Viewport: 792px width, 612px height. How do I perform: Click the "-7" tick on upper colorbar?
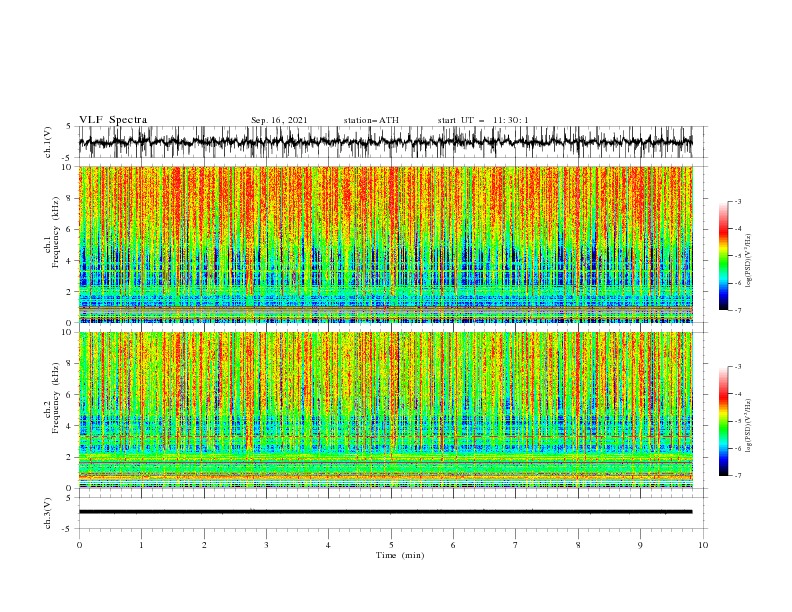[x=737, y=310]
